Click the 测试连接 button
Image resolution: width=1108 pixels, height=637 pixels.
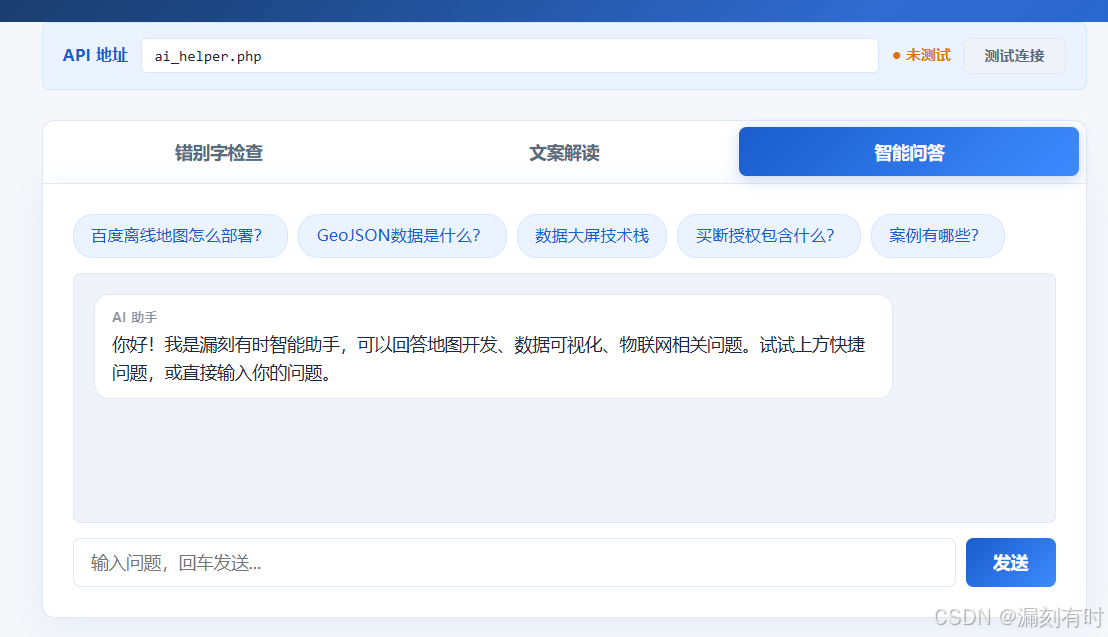[1014, 56]
